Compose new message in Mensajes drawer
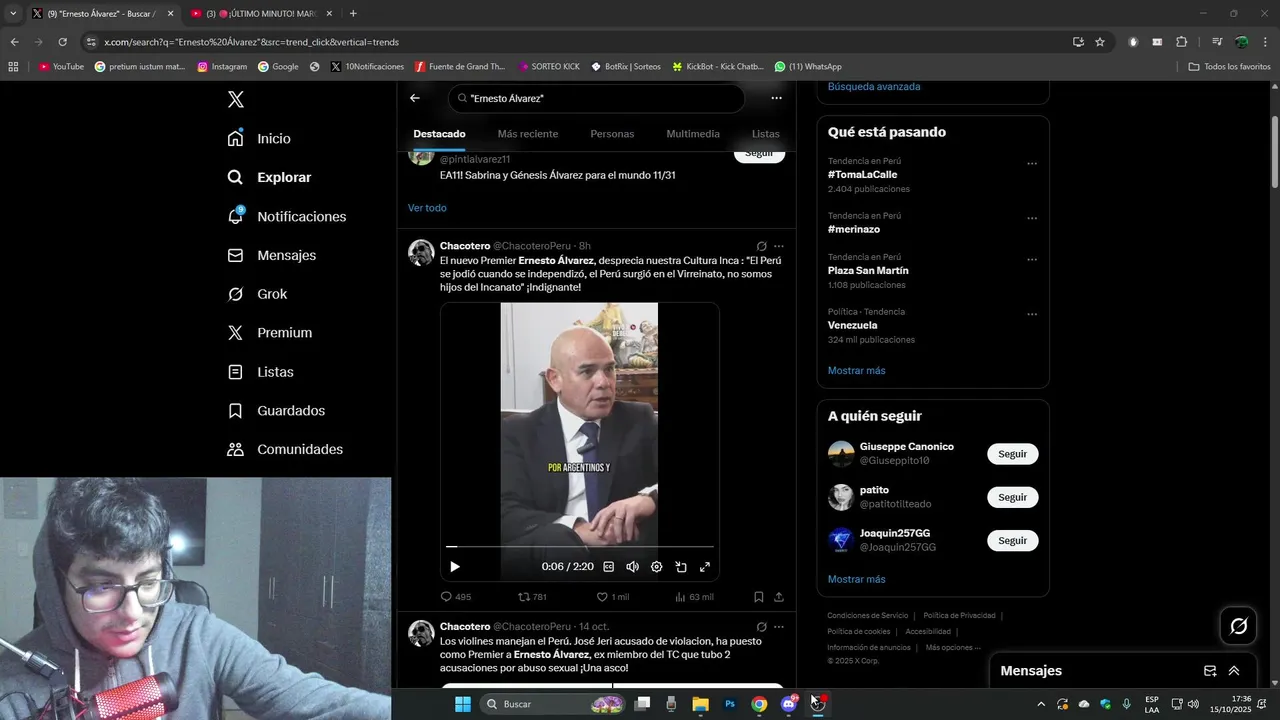 click(1210, 671)
